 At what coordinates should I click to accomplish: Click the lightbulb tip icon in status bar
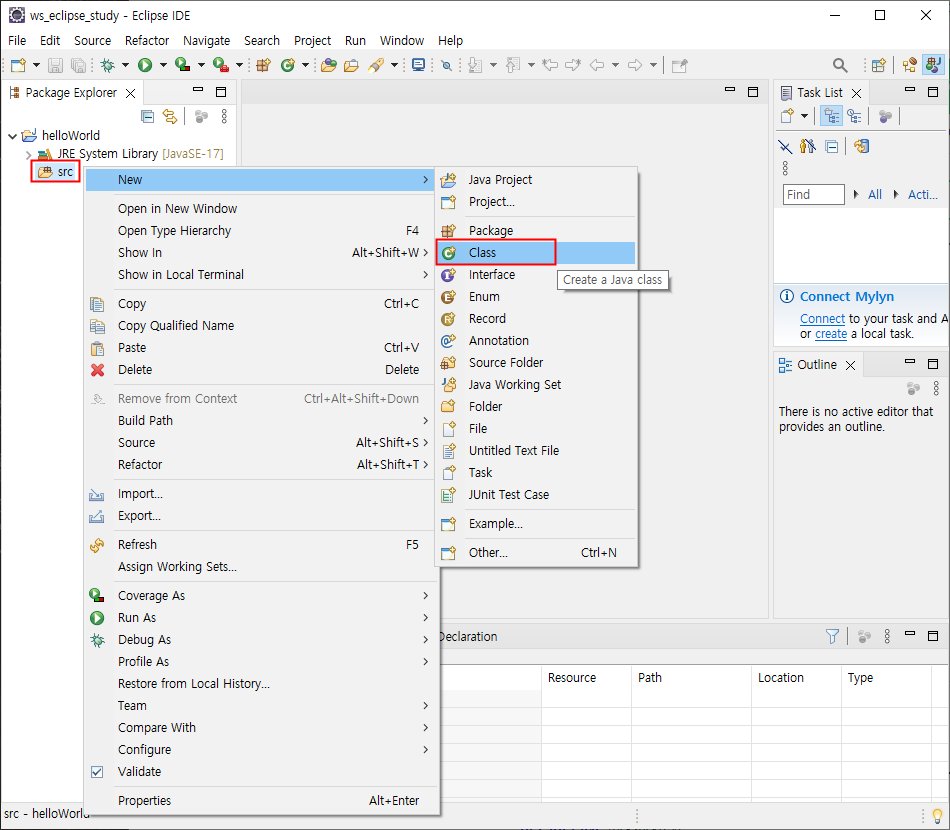tap(937, 816)
